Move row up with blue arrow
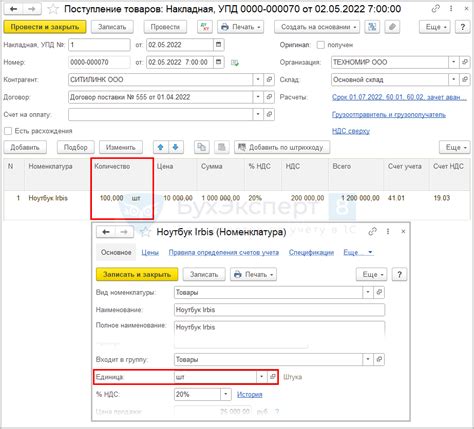 pyautogui.click(x=160, y=147)
